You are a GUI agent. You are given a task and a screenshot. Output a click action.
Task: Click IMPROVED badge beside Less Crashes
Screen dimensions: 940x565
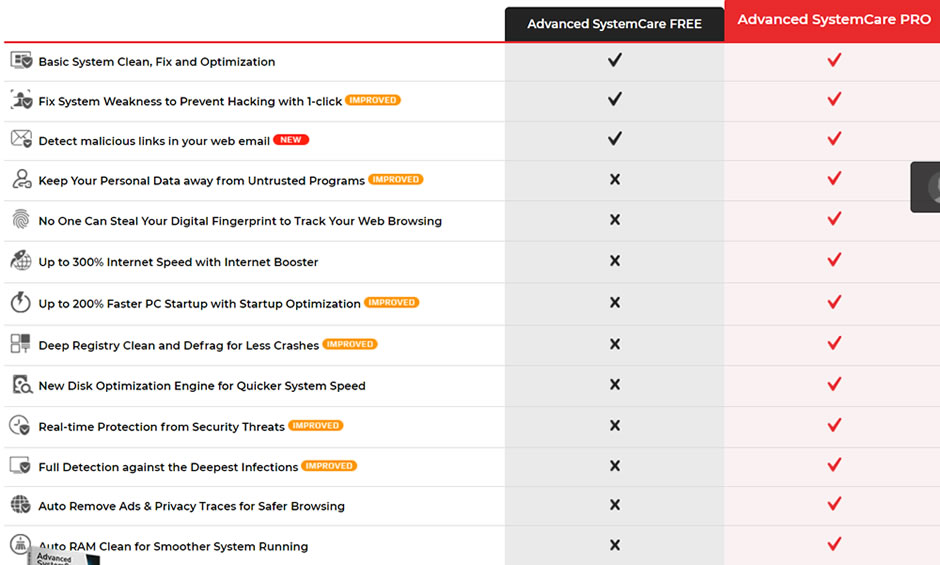click(350, 344)
